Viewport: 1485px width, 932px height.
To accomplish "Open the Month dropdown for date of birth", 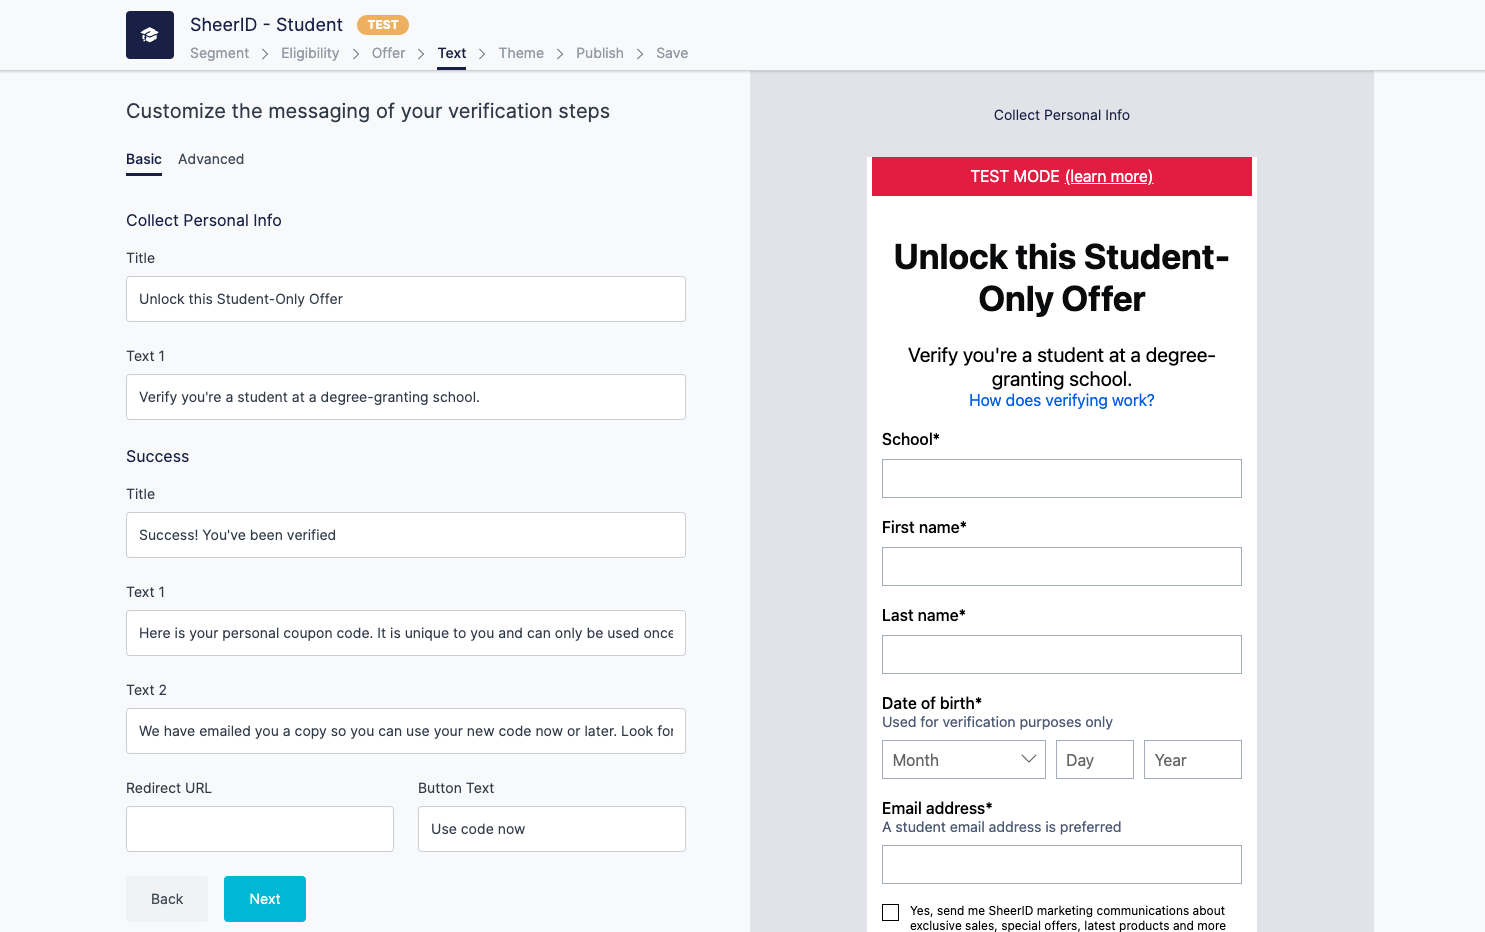I will pos(963,759).
